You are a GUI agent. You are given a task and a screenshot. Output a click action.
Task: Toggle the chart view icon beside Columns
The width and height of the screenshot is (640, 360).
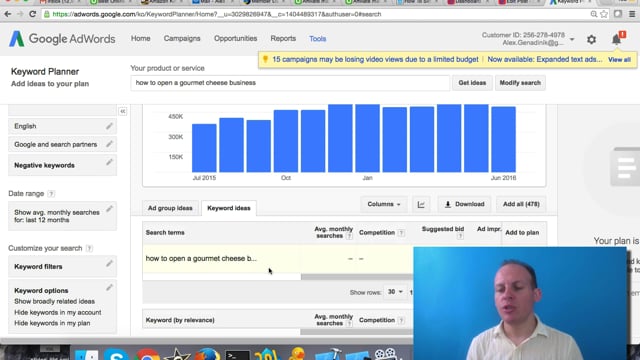421,204
